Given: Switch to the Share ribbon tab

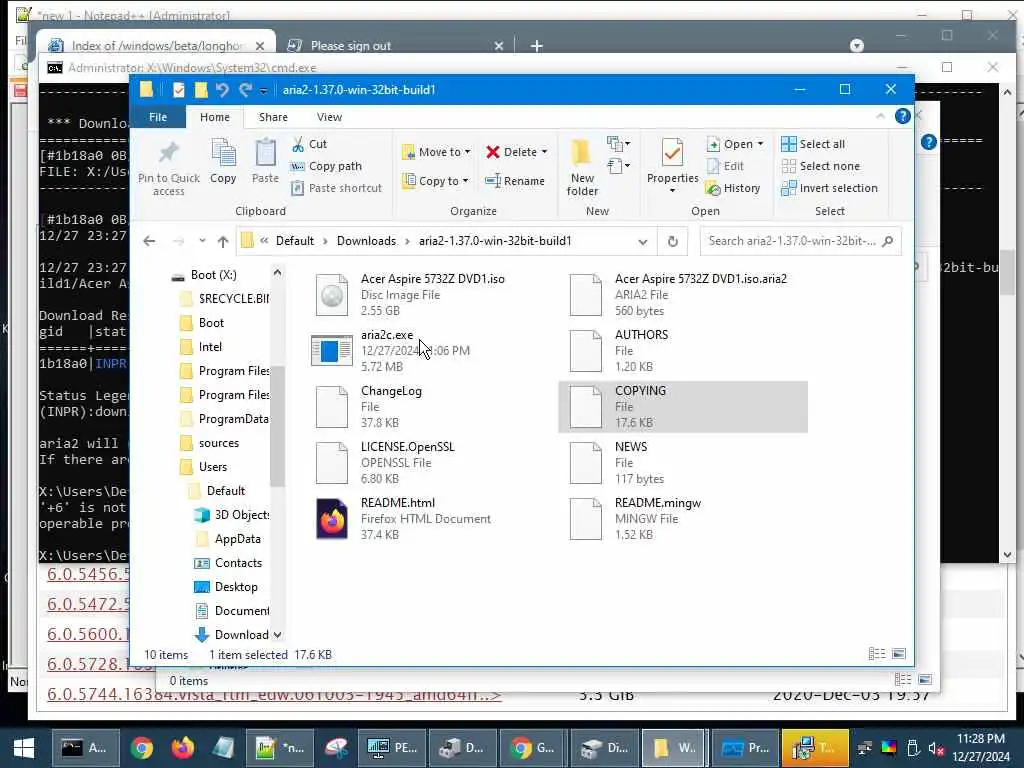Looking at the screenshot, I should 273,117.
